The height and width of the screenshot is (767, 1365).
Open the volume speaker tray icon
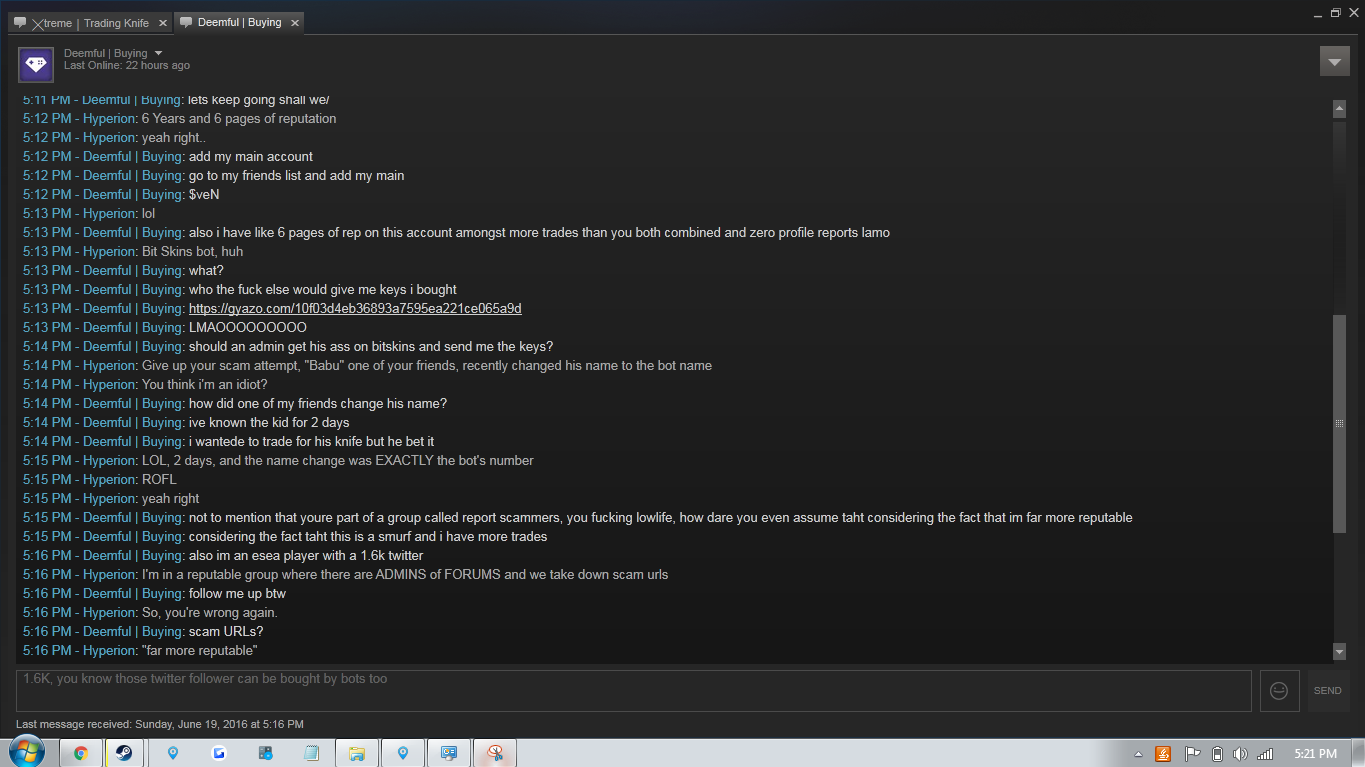click(x=1240, y=754)
